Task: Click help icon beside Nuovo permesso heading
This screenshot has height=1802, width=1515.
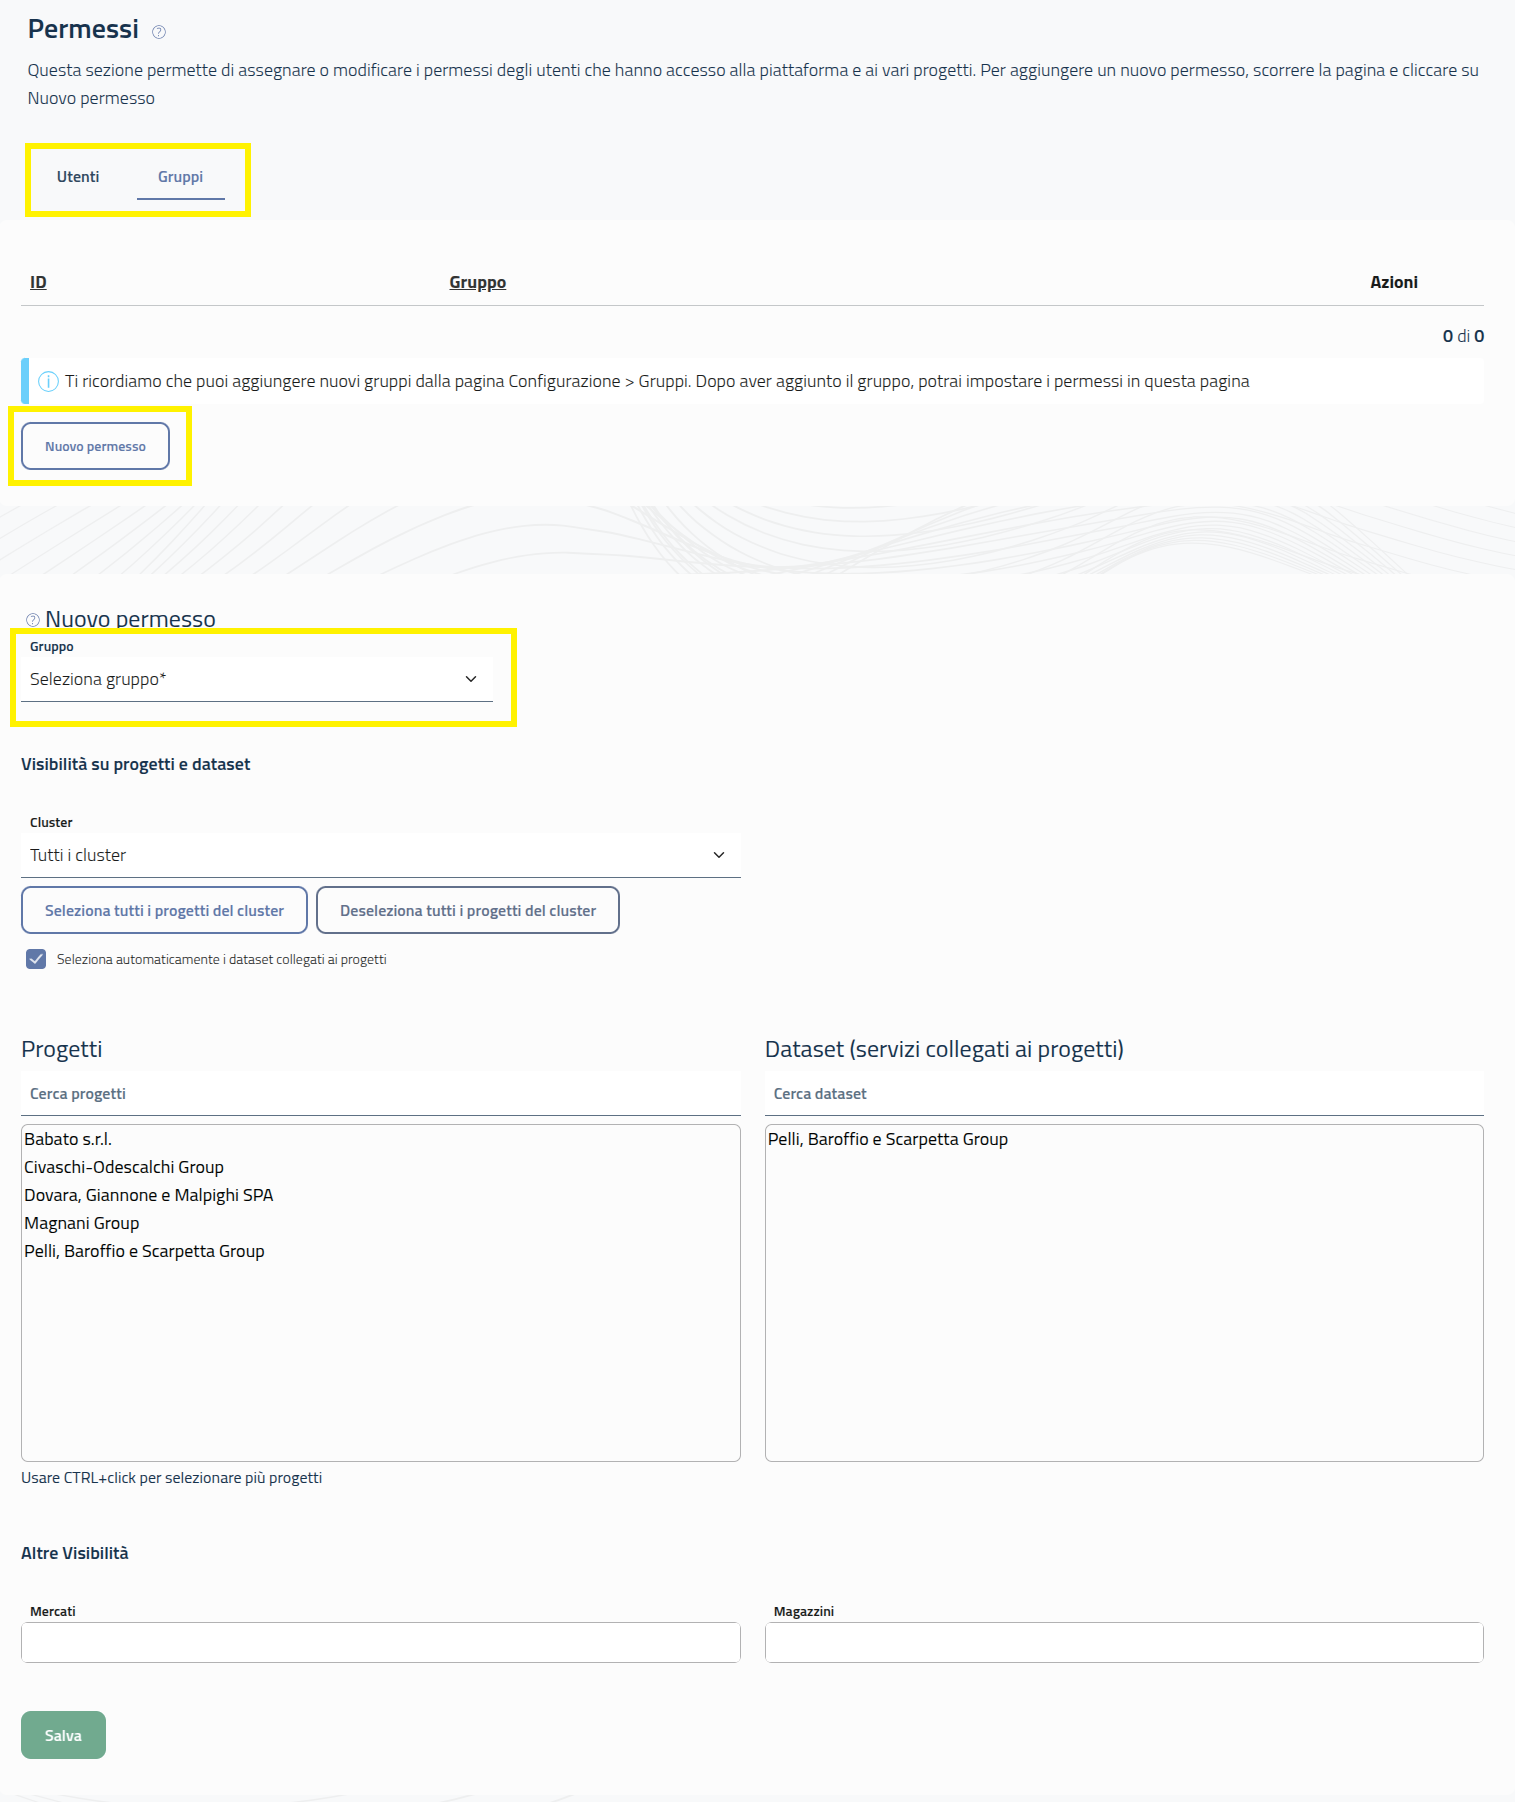Action: (33, 620)
